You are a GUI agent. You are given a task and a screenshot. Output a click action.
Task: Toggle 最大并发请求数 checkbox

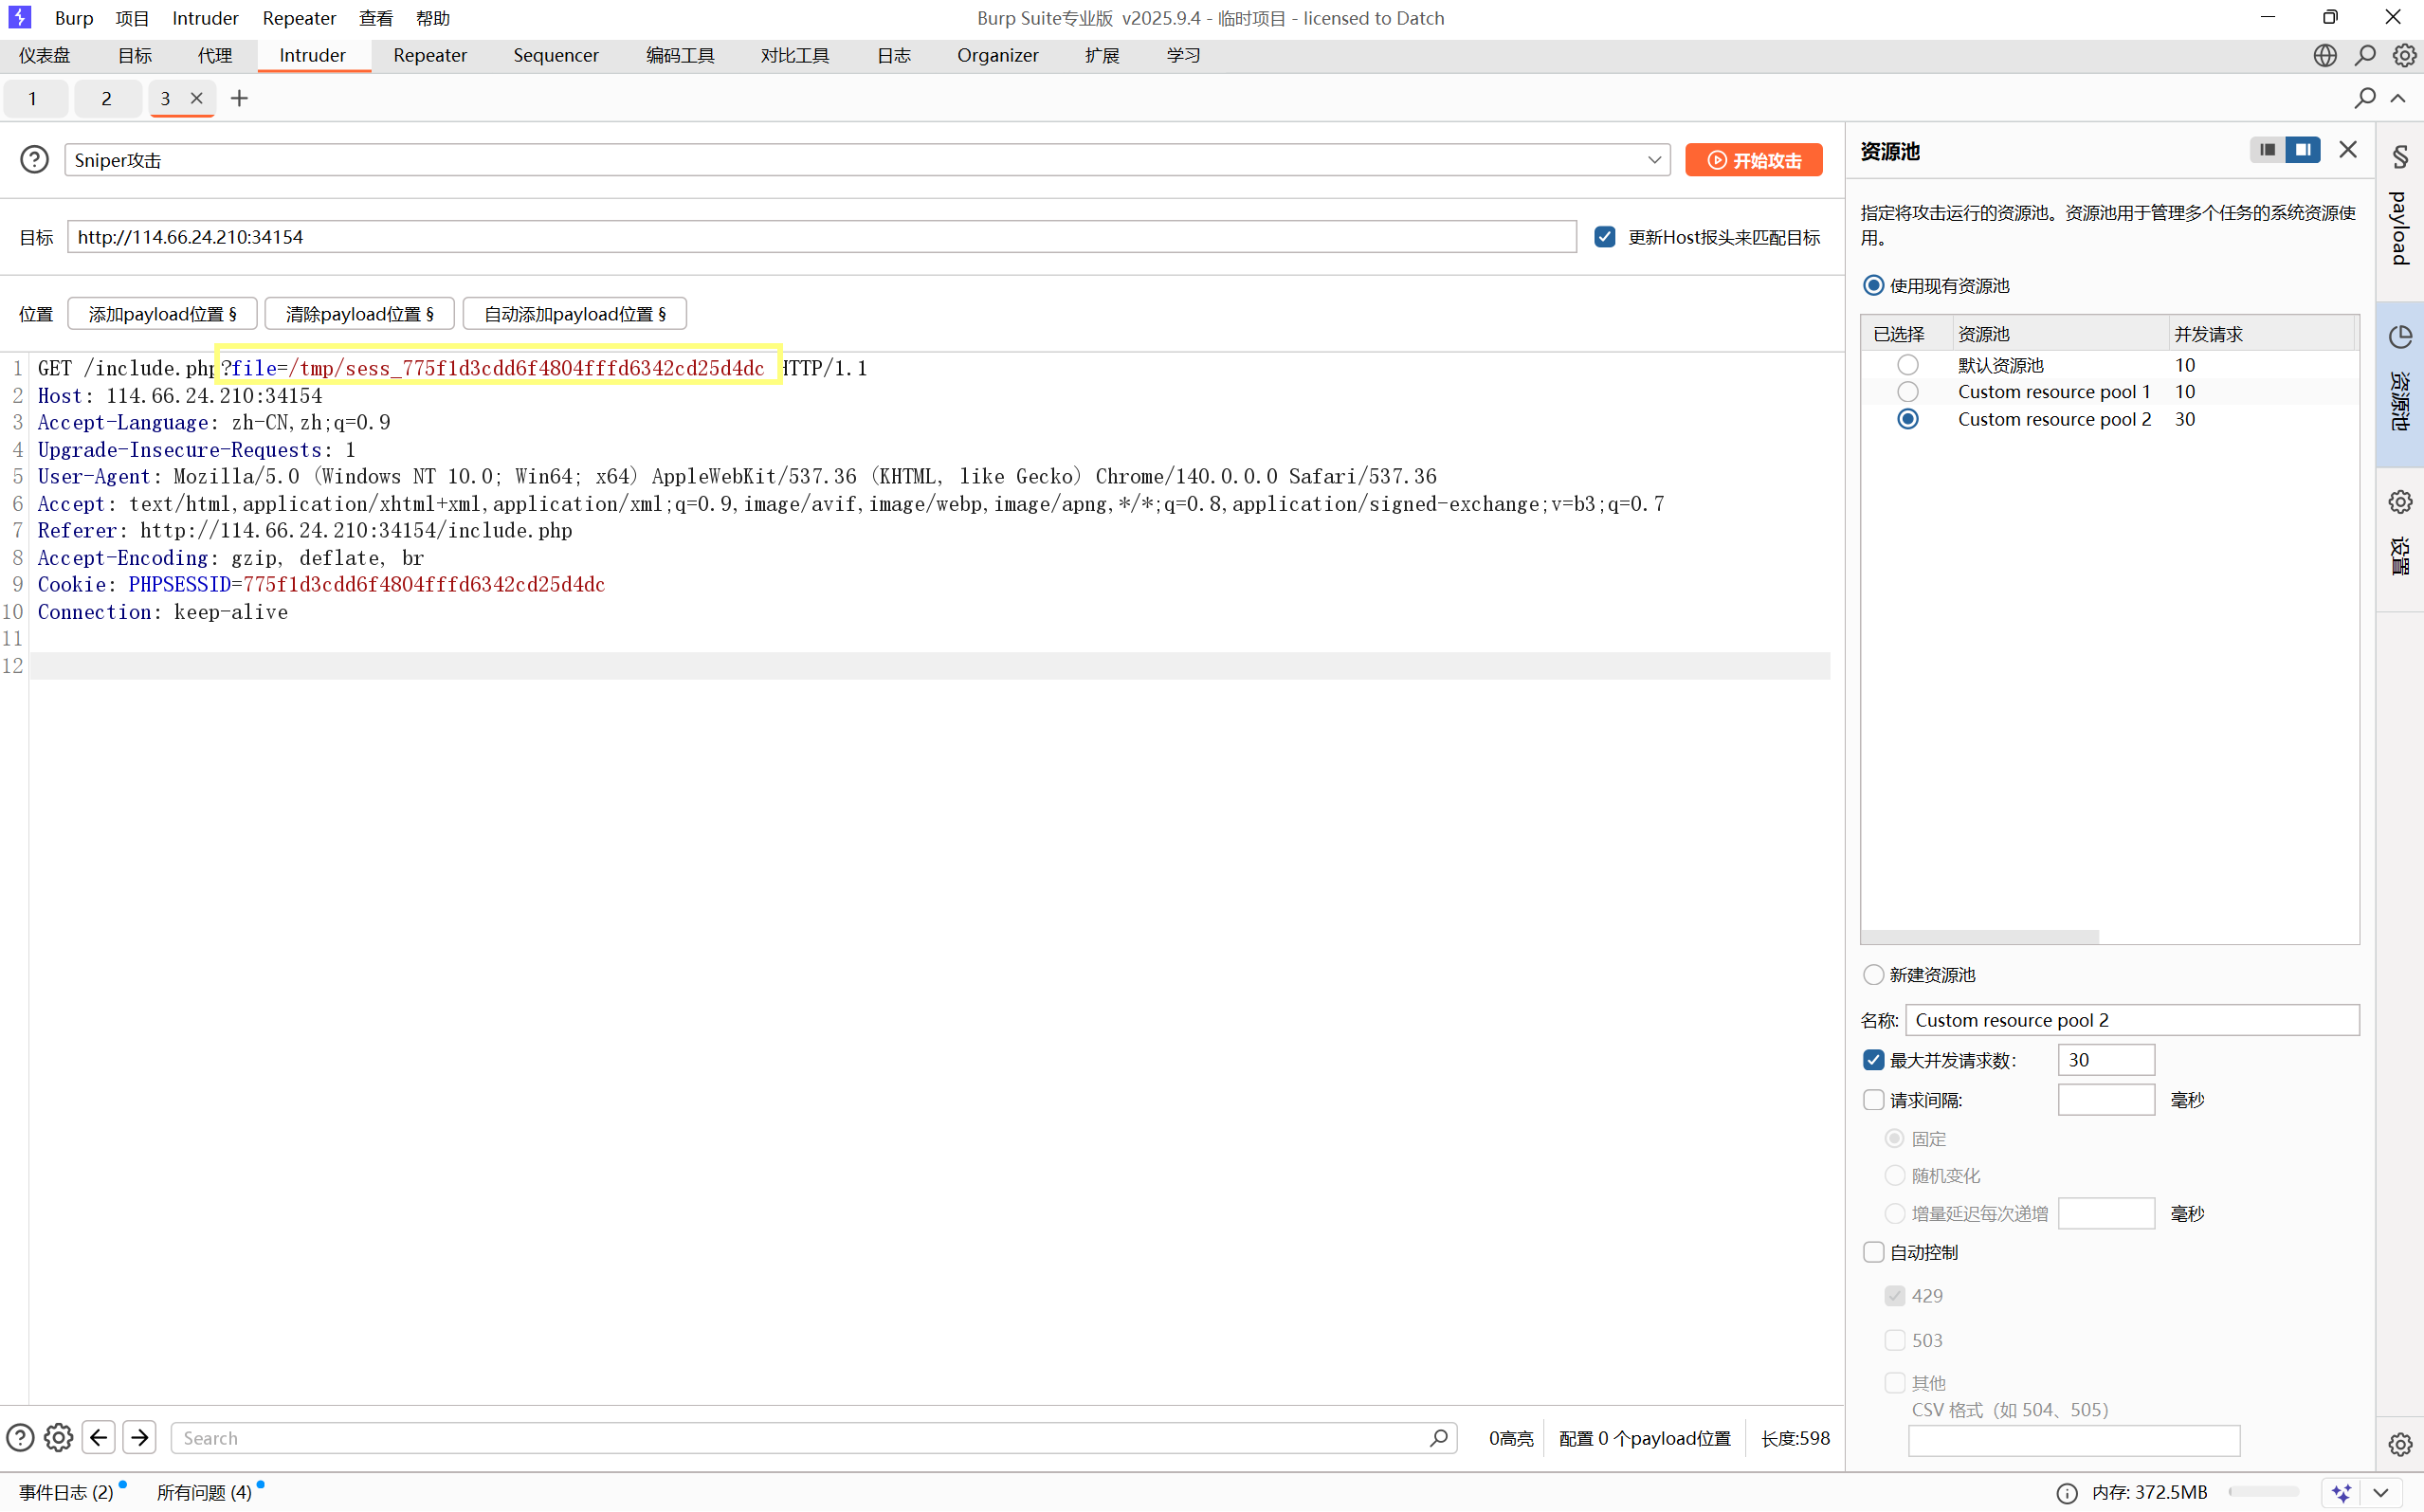(1873, 1060)
